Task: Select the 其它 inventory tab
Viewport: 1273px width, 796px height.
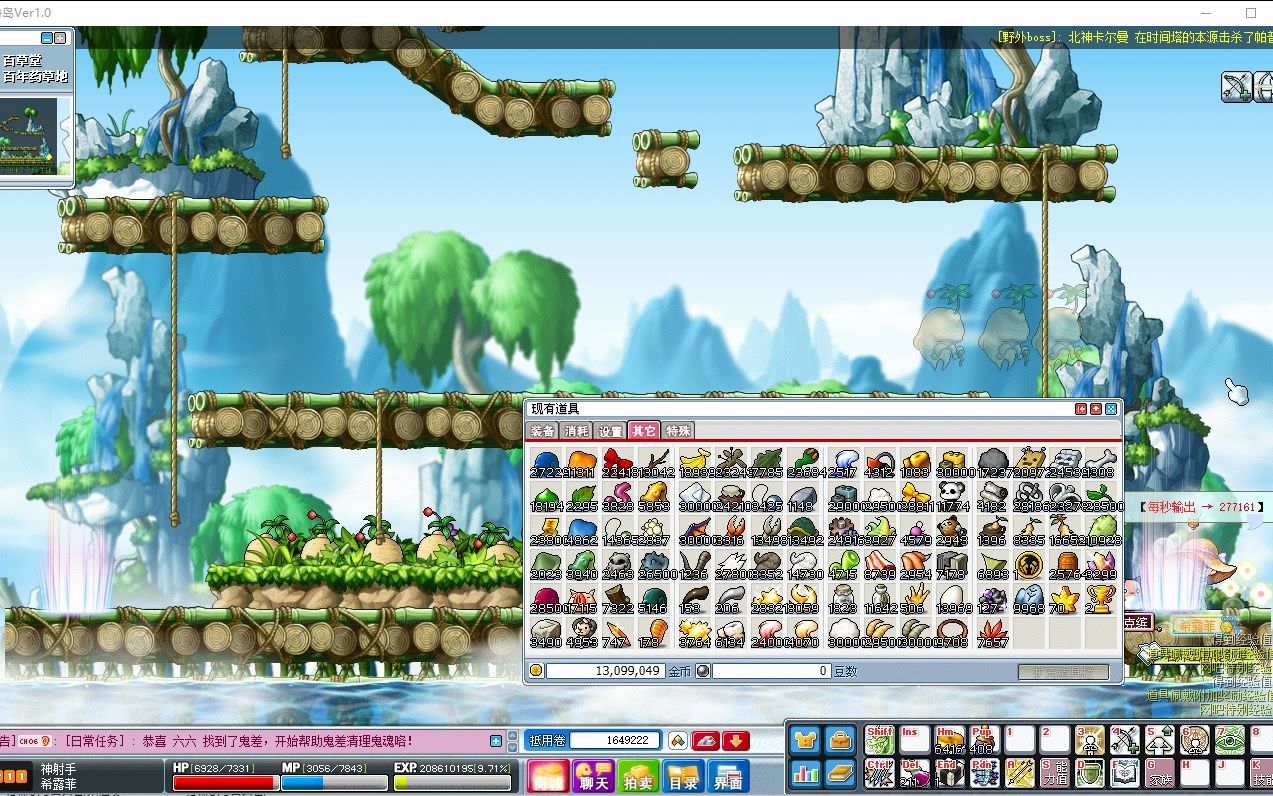Action: 644,431
